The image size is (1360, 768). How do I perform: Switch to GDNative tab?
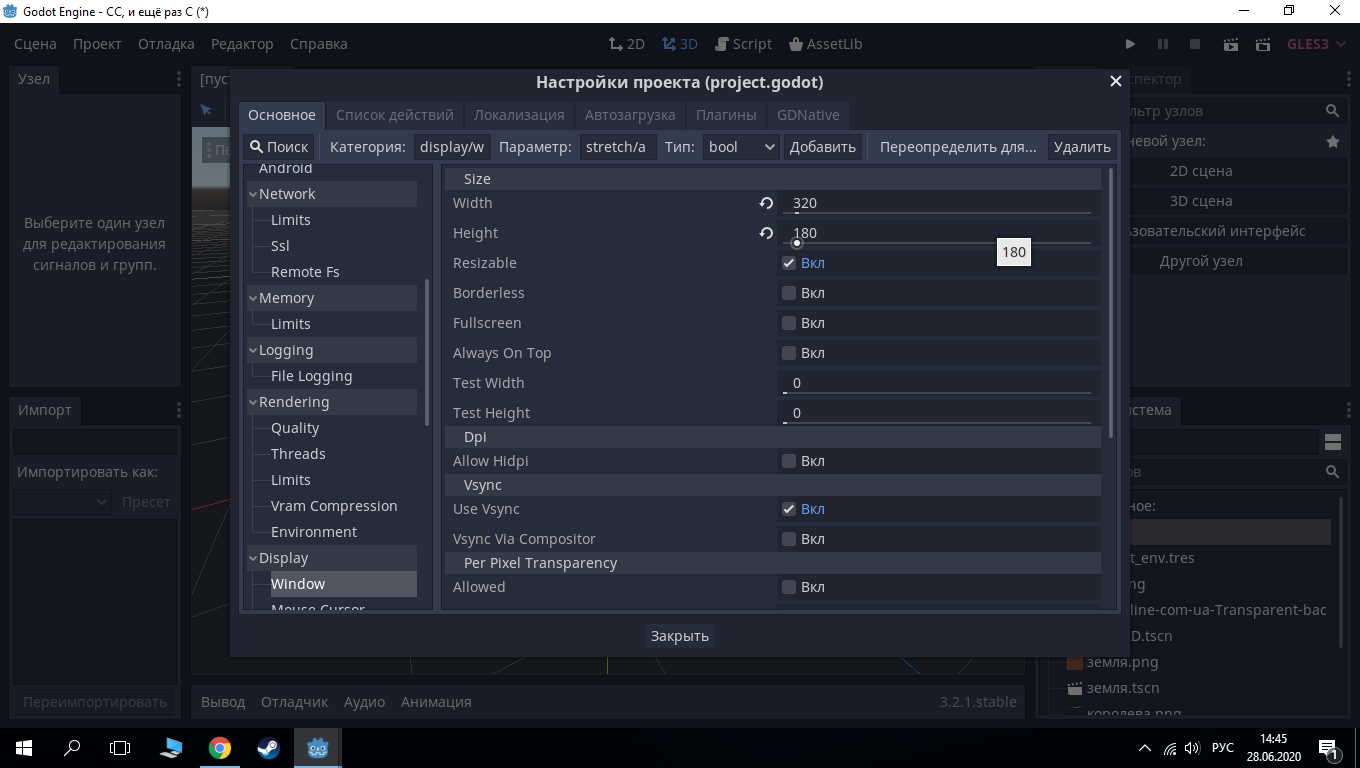pyautogui.click(x=808, y=115)
